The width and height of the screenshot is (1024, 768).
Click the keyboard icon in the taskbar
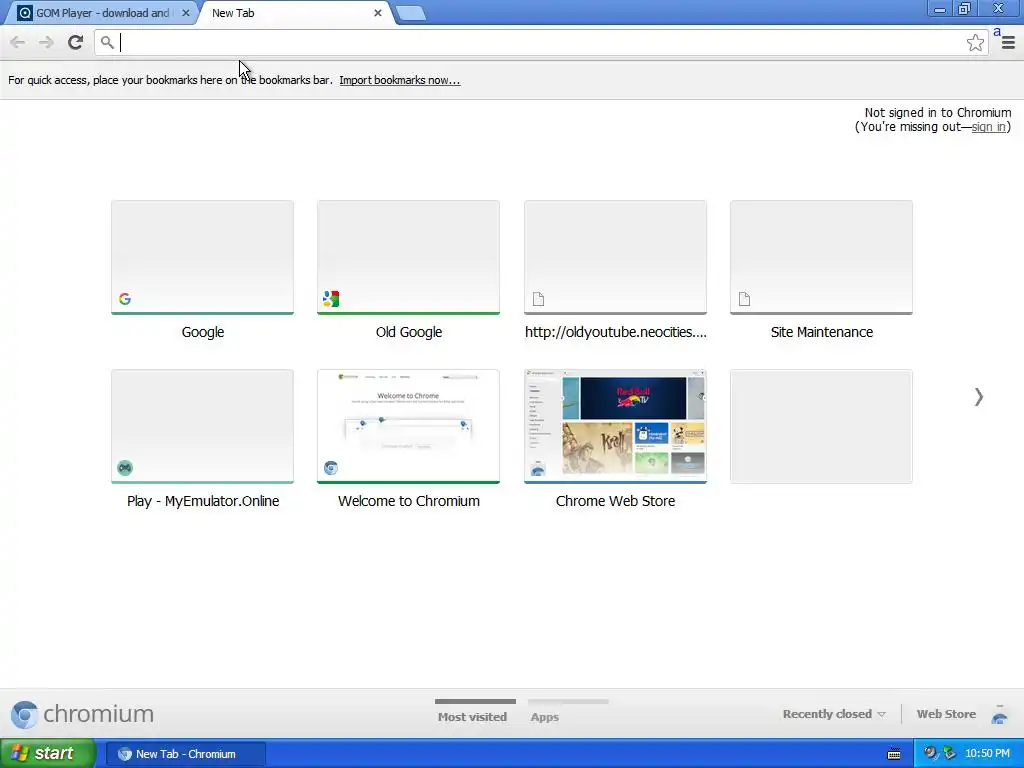[894, 754]
